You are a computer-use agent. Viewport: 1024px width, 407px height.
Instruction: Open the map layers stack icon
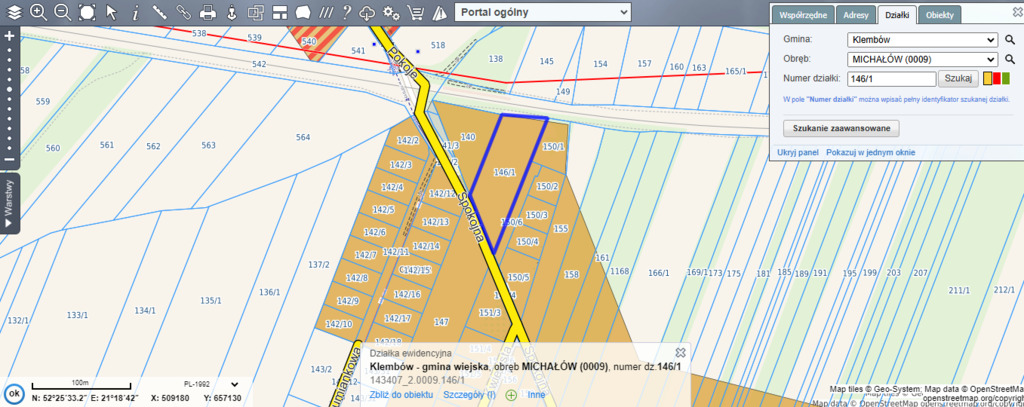[x=13, y=13]
